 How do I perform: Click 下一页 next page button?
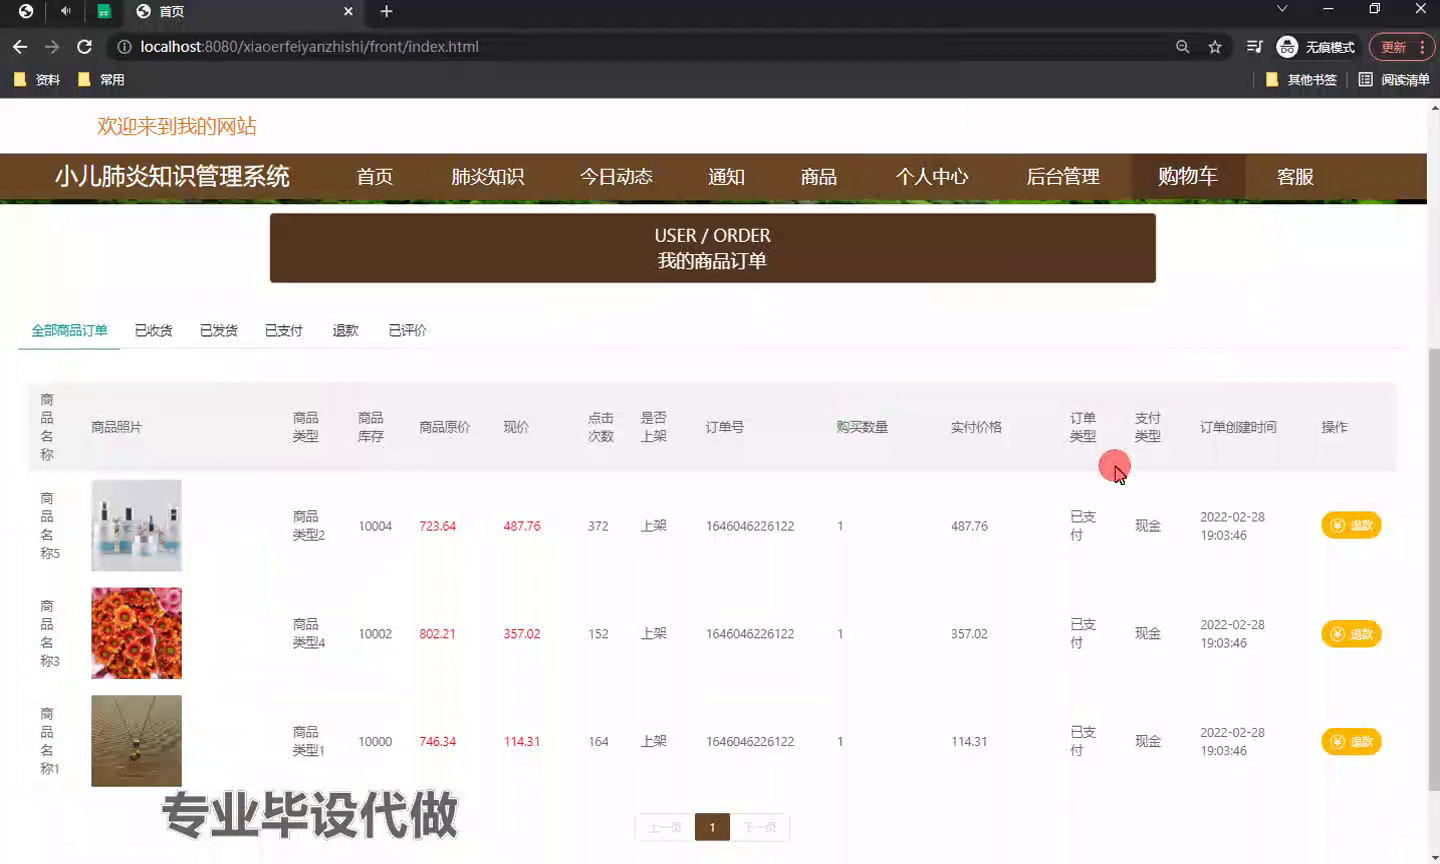[760, 827]
